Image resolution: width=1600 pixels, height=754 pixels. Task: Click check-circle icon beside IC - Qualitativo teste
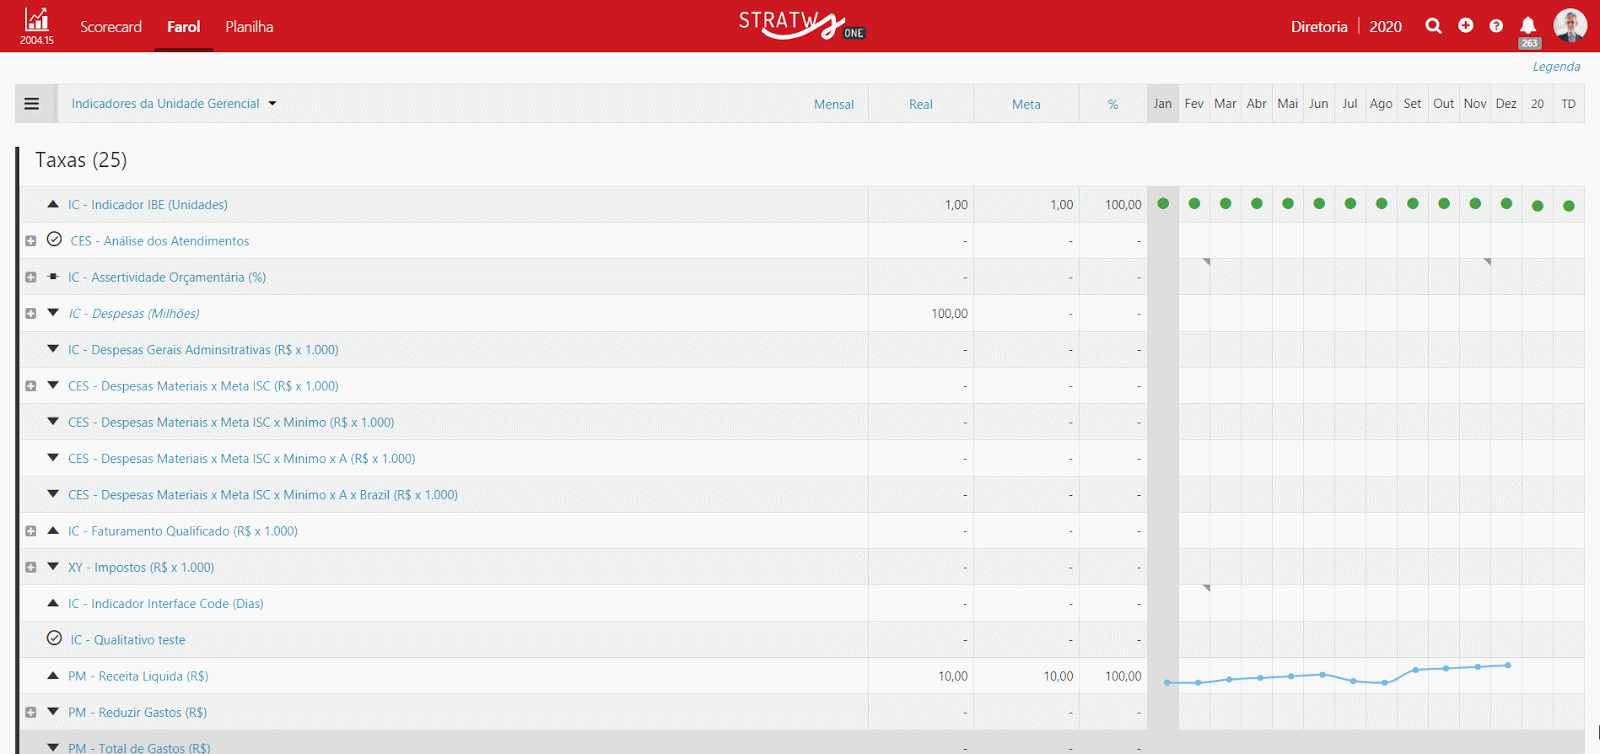coord(54,638)
